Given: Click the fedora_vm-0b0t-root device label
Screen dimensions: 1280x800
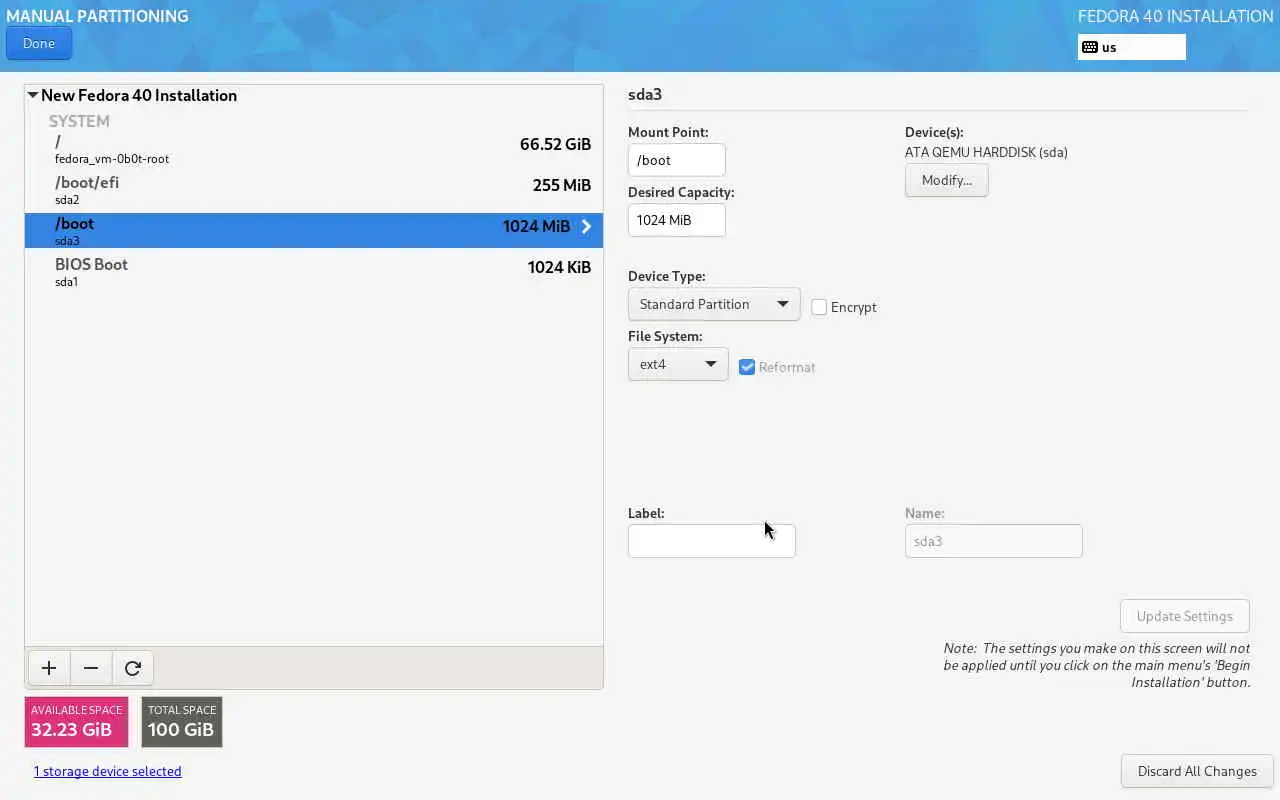Looking at the screenshot, I should pos(112,159).
